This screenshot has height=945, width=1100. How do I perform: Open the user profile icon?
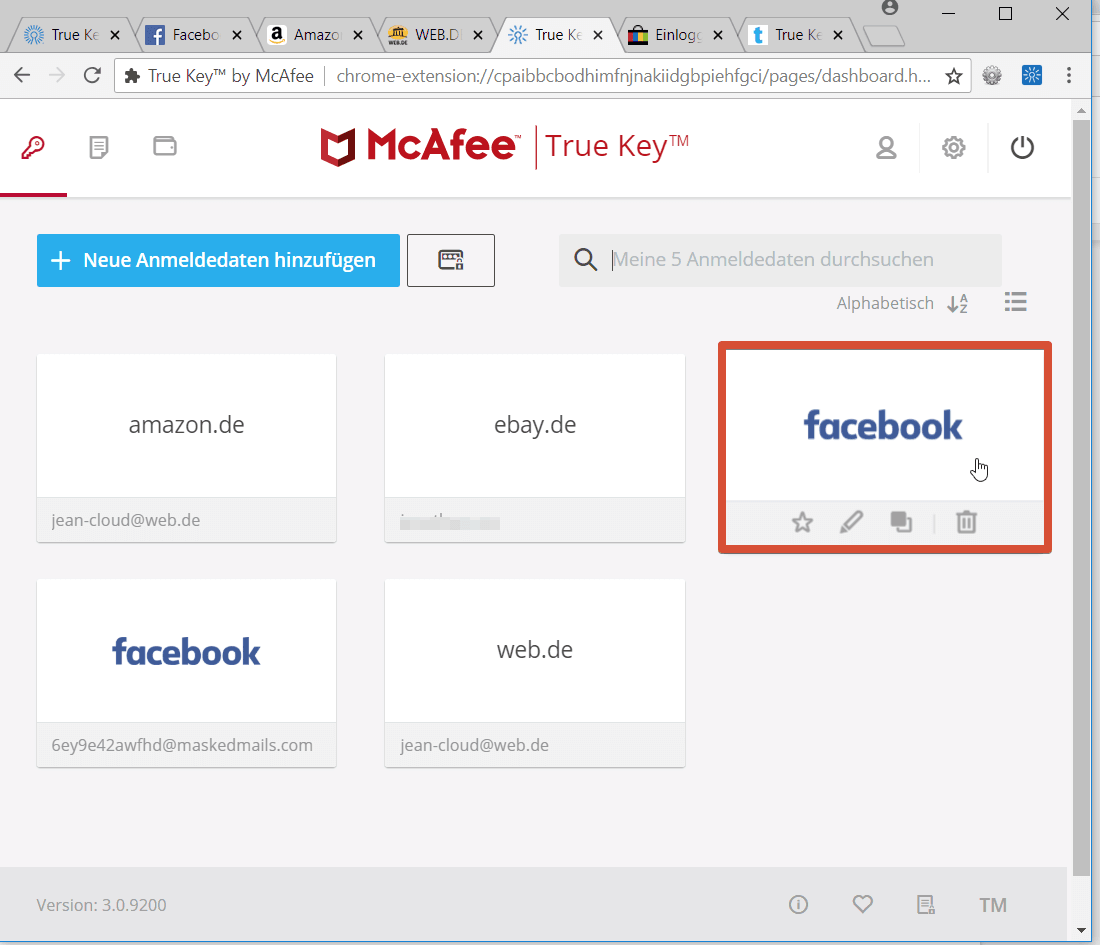coord(886,147)
